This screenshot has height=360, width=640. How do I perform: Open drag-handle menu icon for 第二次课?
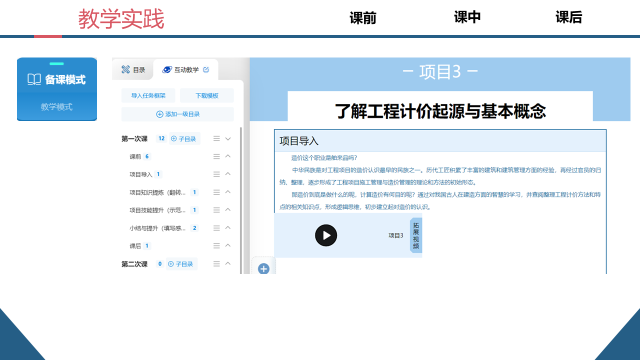pyautogui.click(x=216, y=264)
